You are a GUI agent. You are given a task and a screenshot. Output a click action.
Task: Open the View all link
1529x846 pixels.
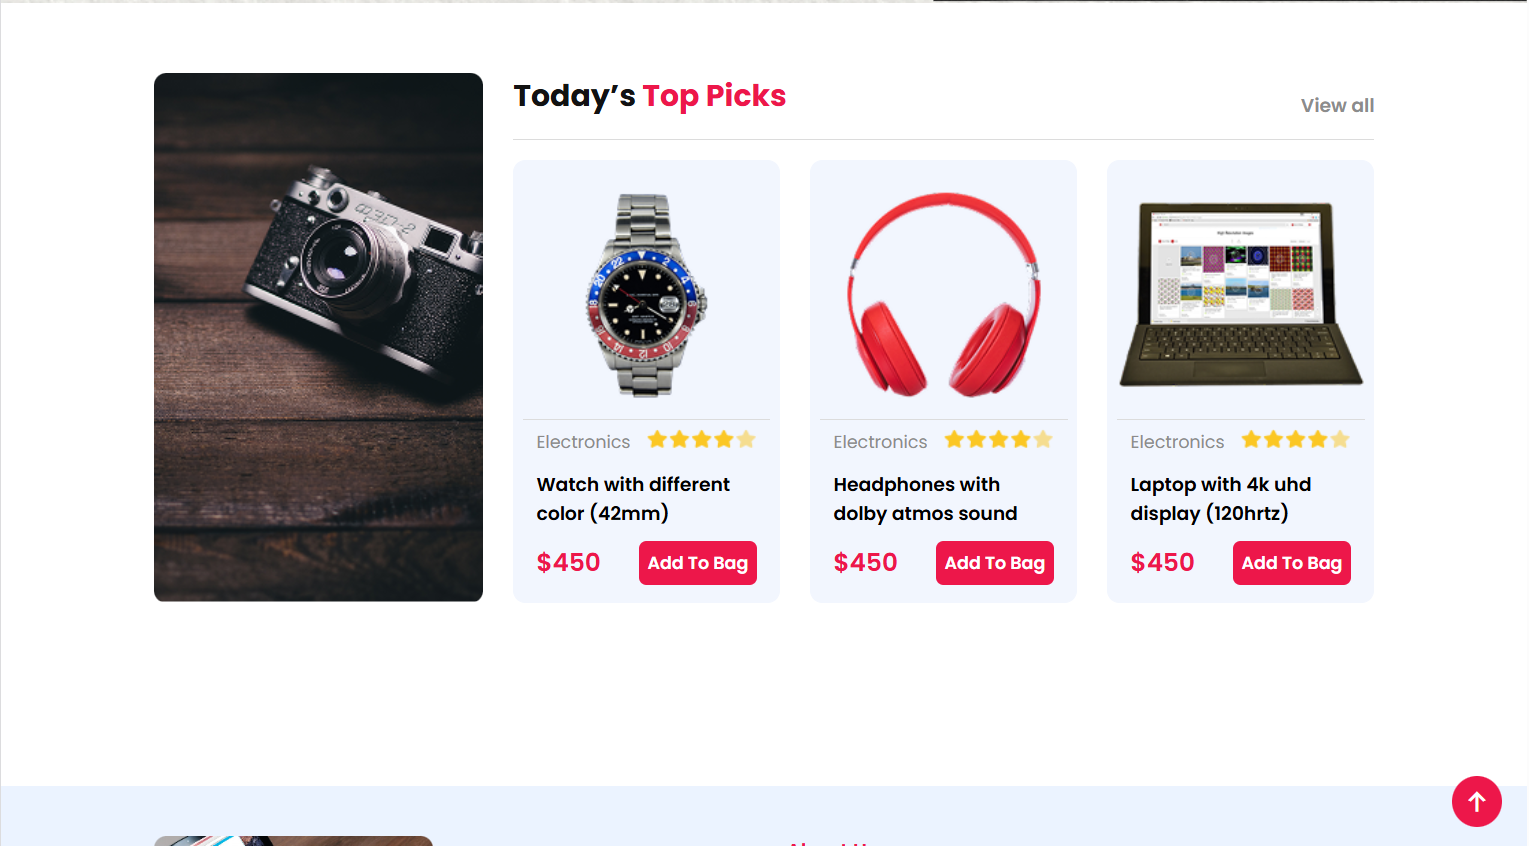1337,105
